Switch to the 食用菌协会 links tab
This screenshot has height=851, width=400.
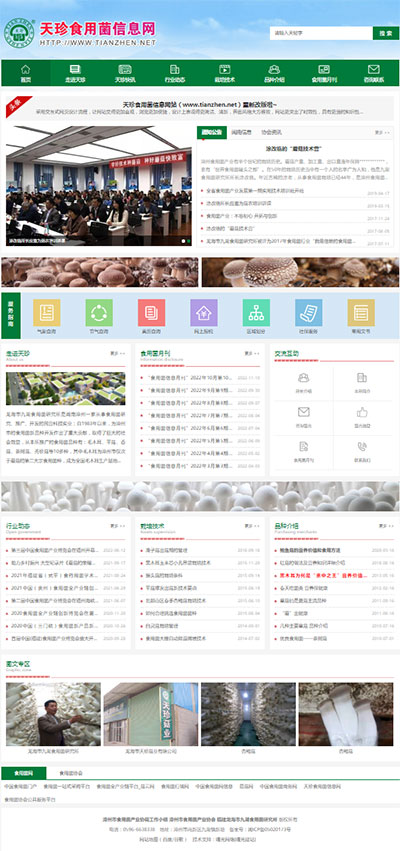pyautogui.click(x=71, y=773)
